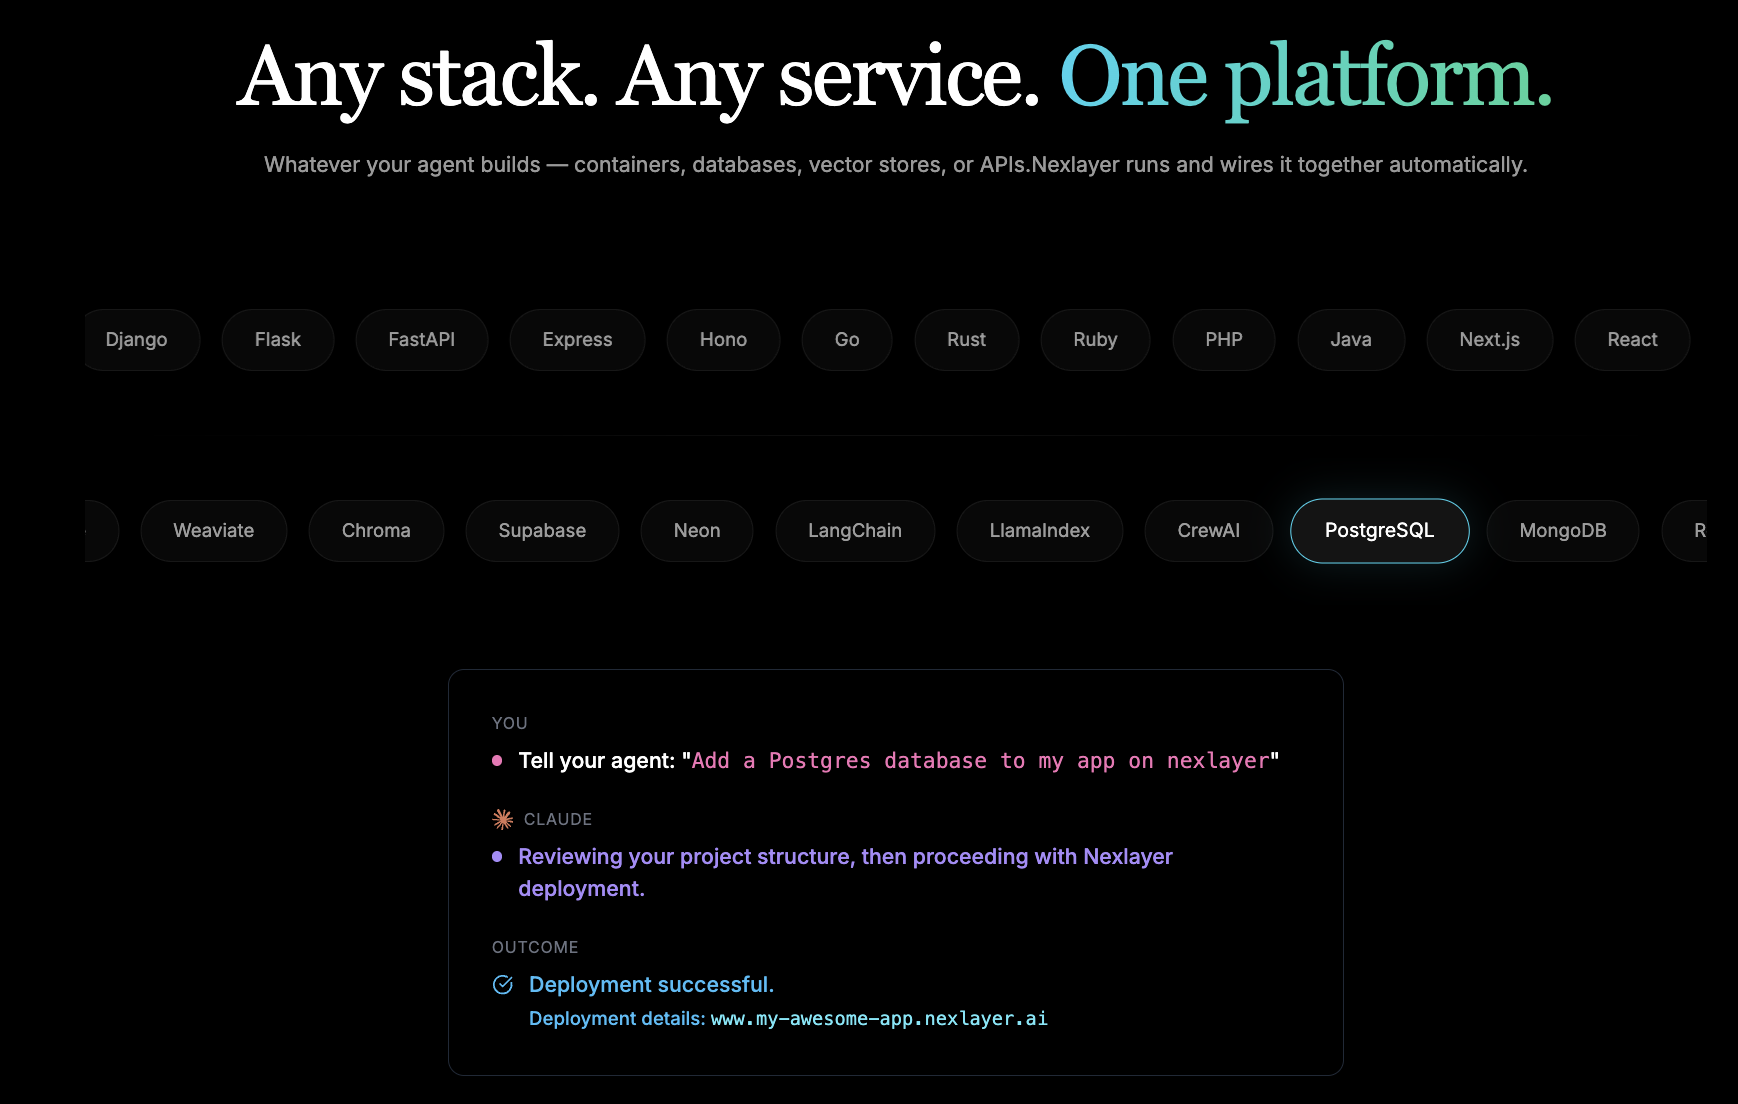The width and height of the screenshot is (1738, 1104).
Task: Click the 'CLAUDE' section label
Action: tap(558, 819)
